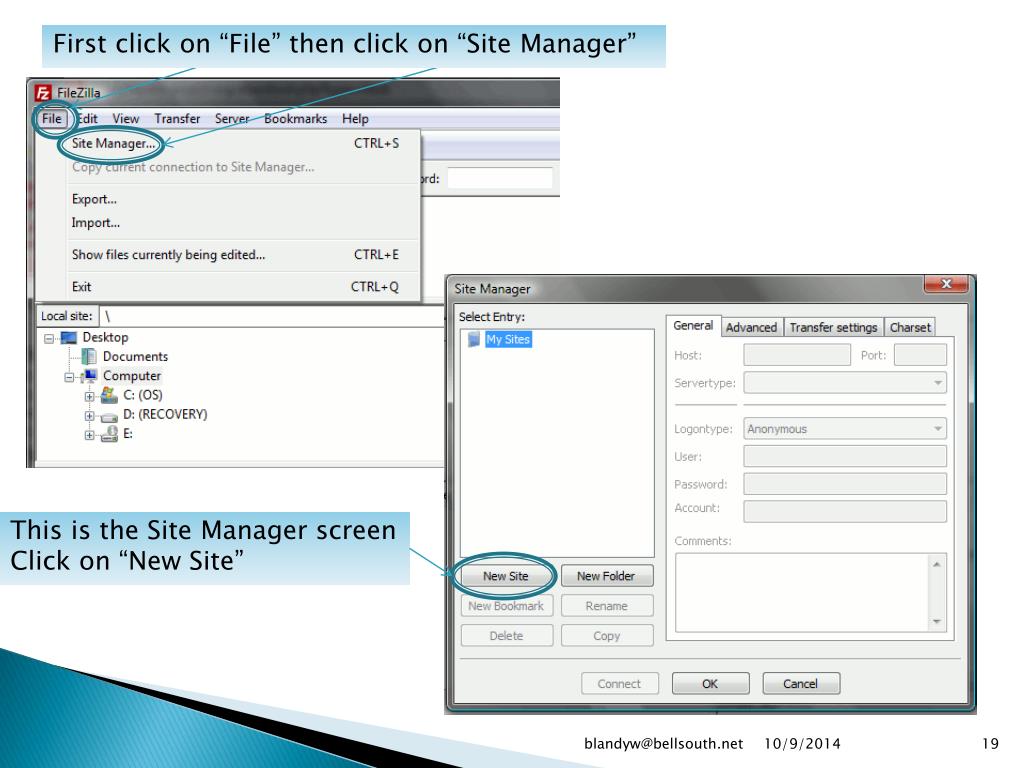Select the Computer icon in tree

click(x=89, y=376)
